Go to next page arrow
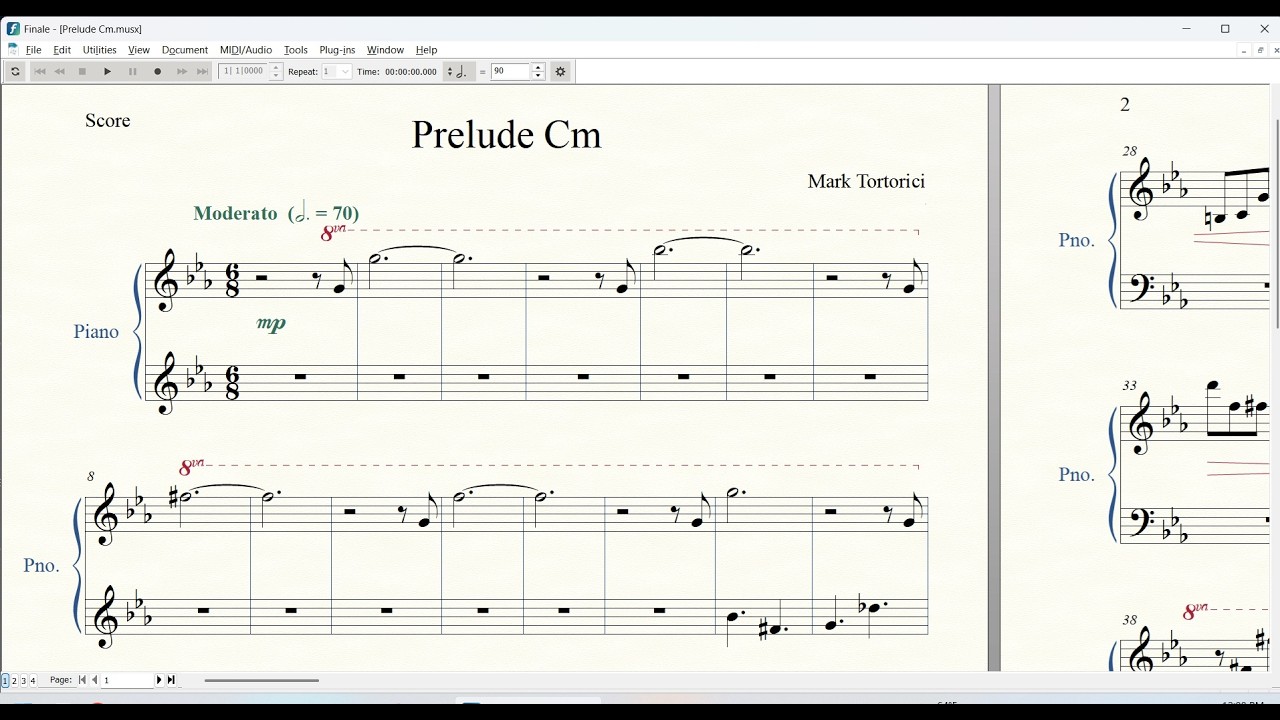 159,680
